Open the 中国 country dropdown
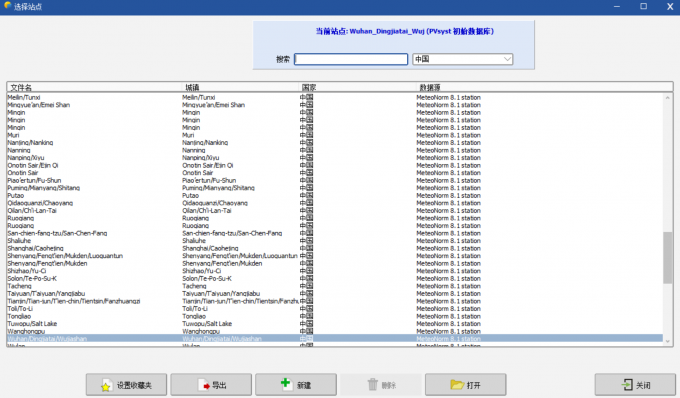 tap(463, 59)
